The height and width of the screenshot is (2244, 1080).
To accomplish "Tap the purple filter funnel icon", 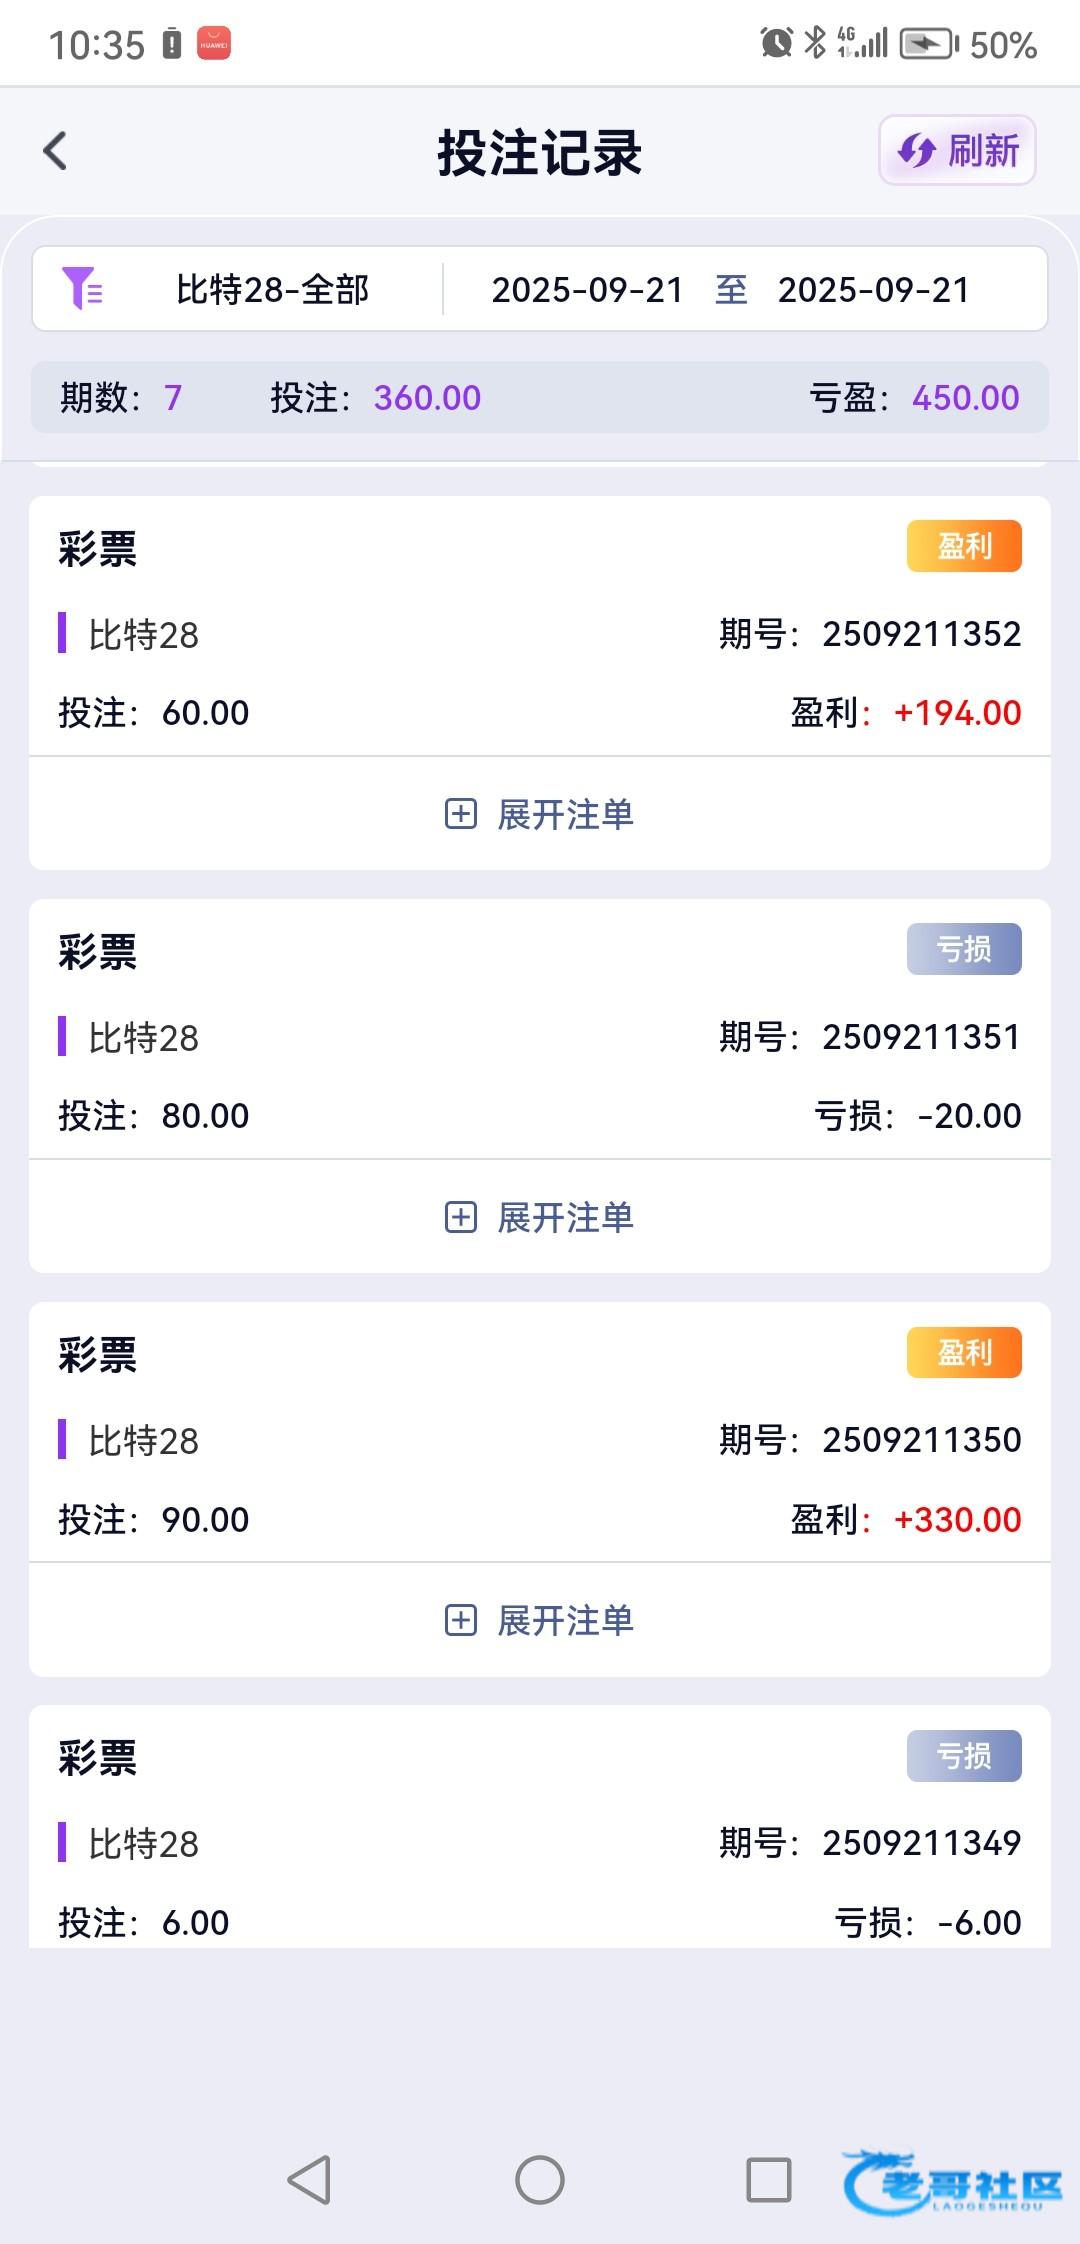I will [82, 289].
